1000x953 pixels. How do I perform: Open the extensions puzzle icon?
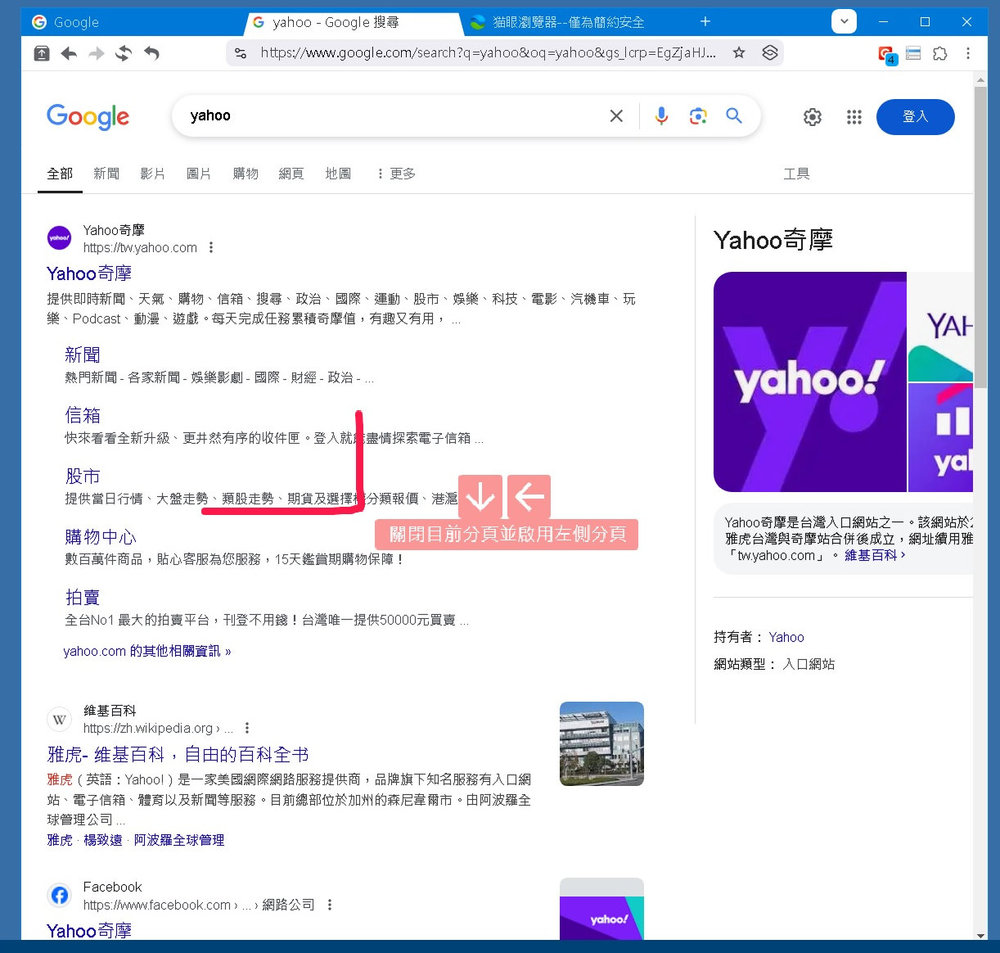(940, 53)
